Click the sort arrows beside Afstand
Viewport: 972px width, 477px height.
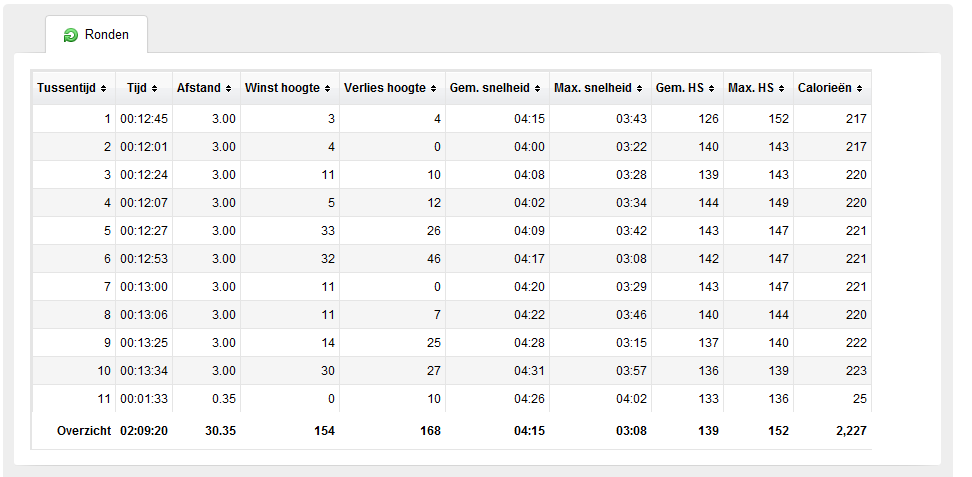(228, 89)
